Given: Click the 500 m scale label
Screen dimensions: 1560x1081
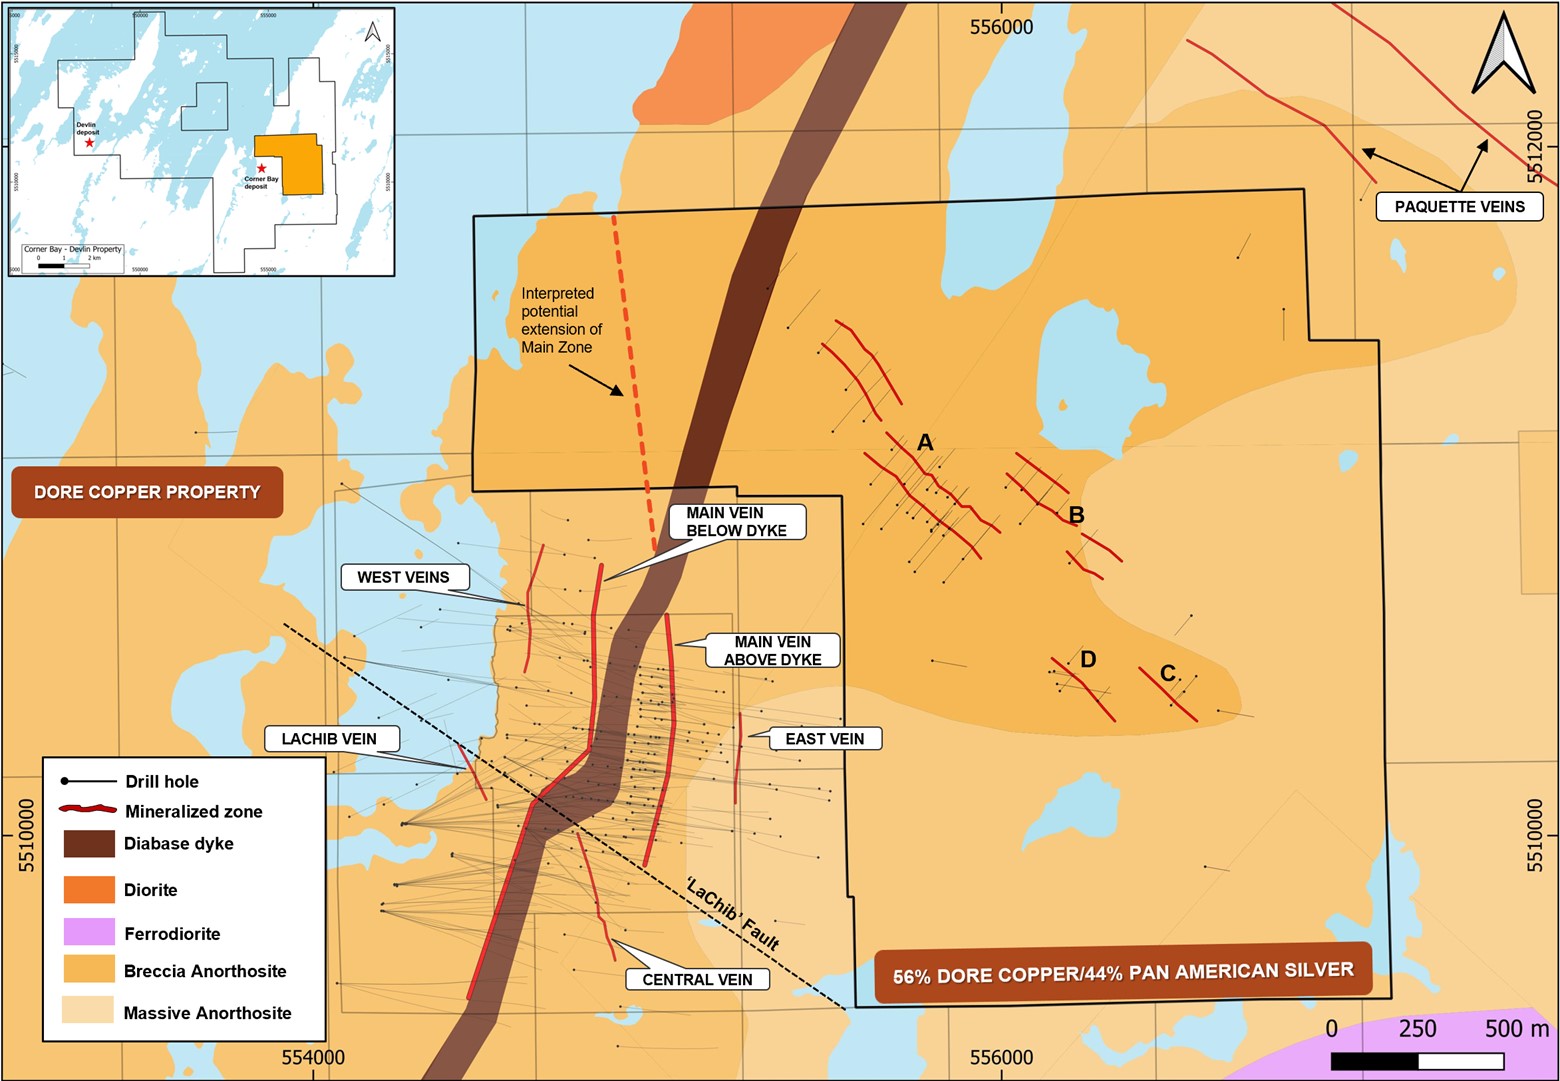Looking at the screenshot, I should point(1516,1029).
